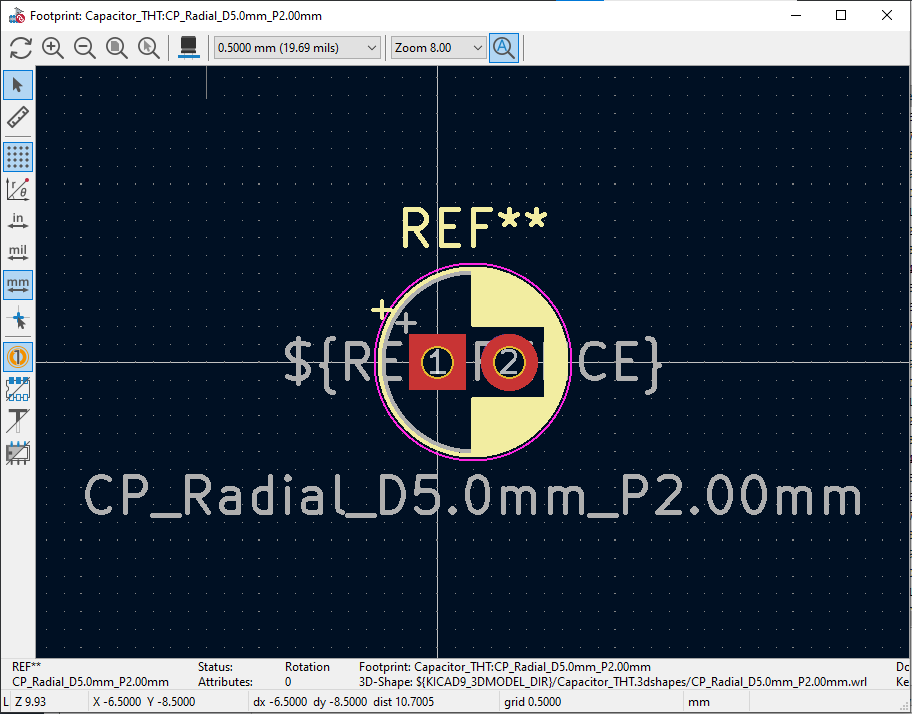Click the KiCad icon in the title bar
This screenshot has height=714, width=912.
17,16
